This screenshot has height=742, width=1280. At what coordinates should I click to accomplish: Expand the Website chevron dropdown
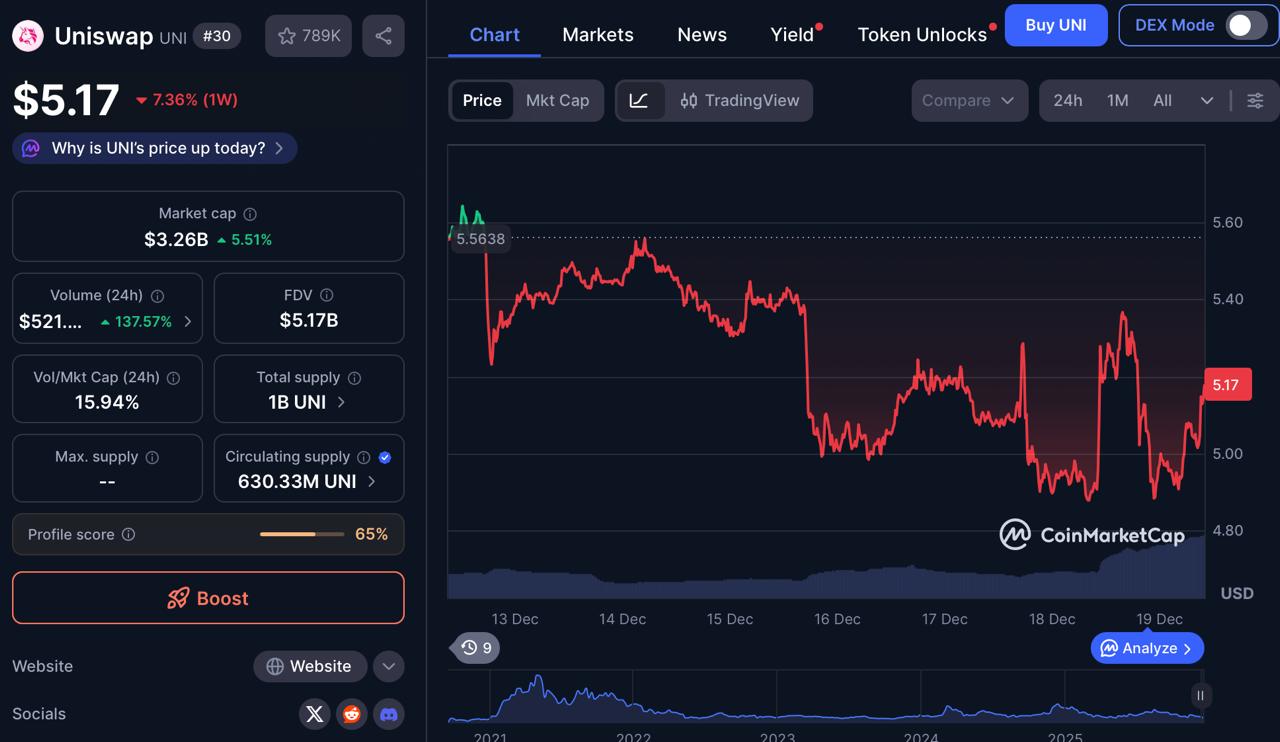(x=388, y=666)
